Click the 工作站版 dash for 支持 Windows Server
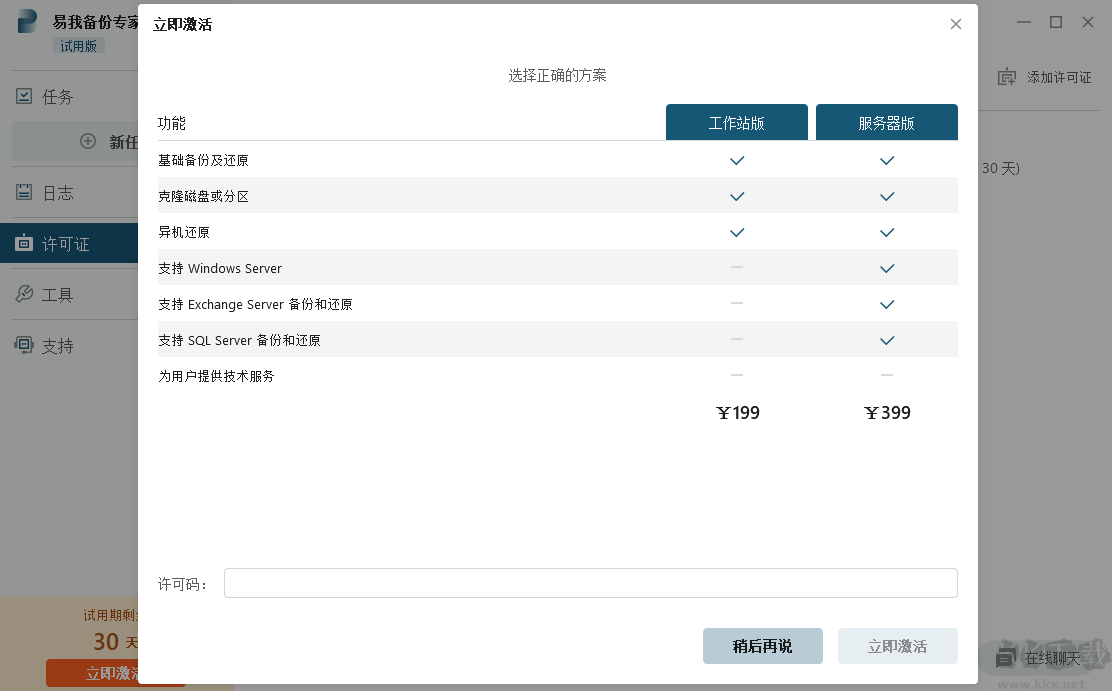The image size is (1112, 691). (737, 267)
